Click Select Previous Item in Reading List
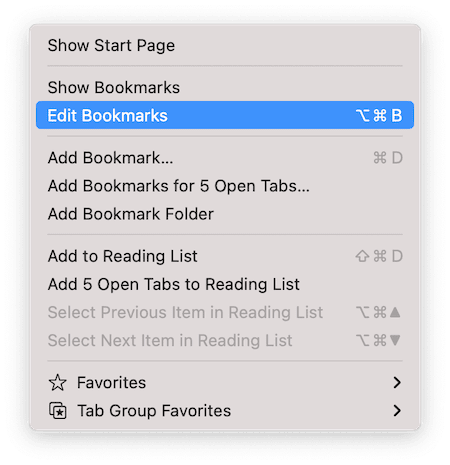 (225, 312)
